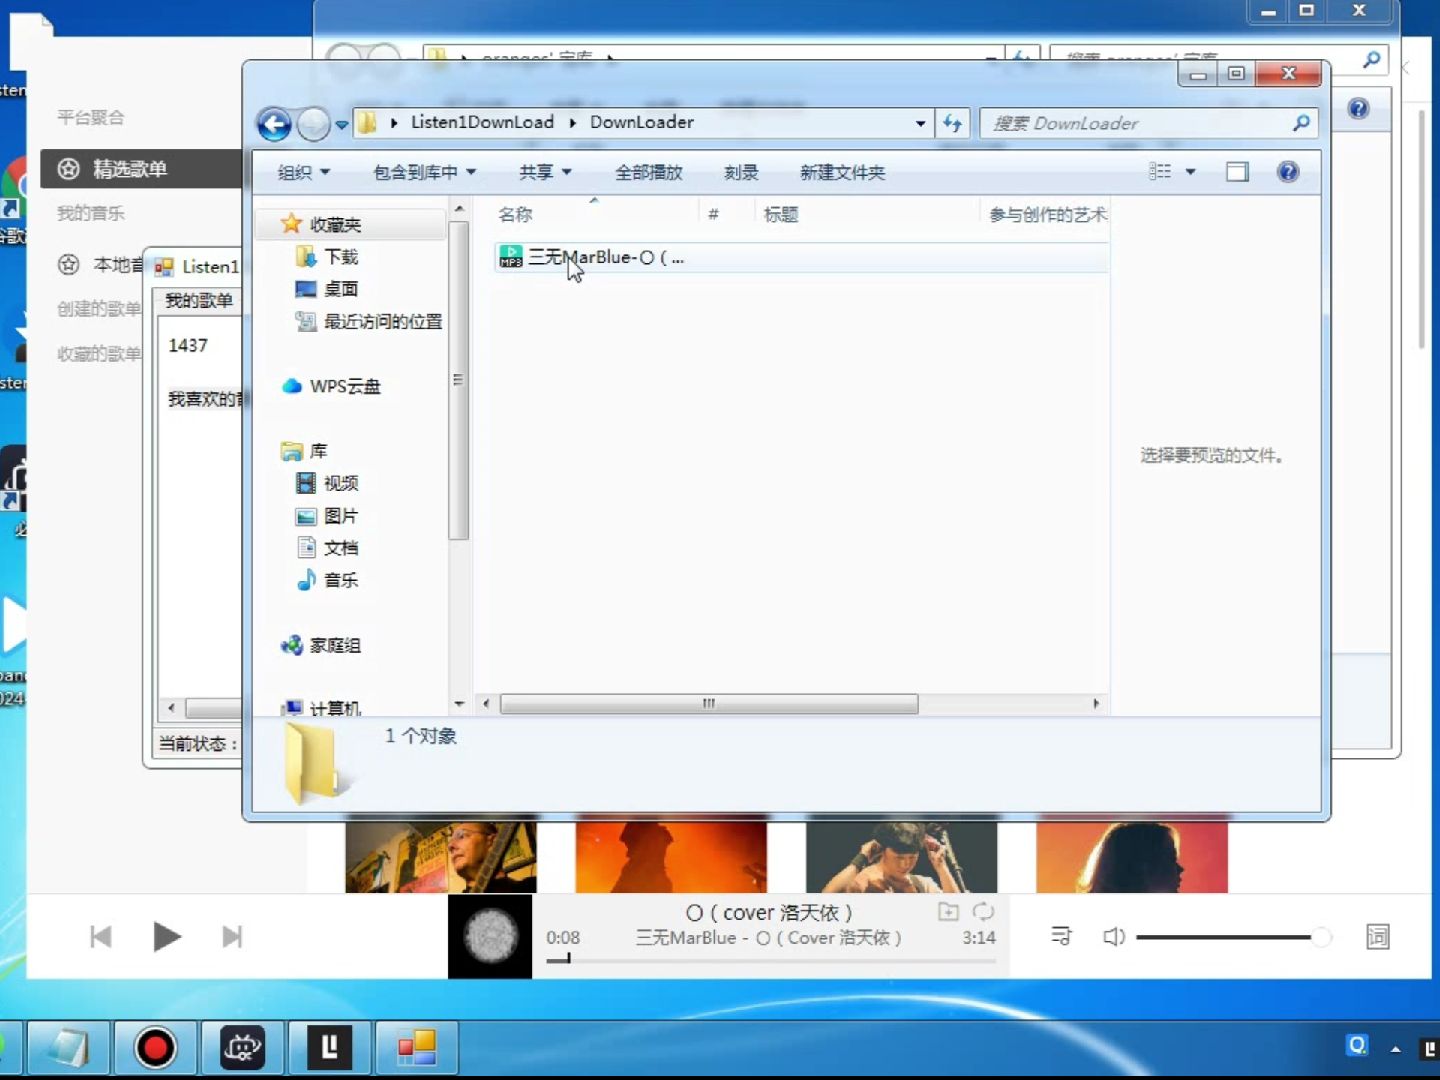
Task: Expand the address bar history dropdown
Action: pyautogui.click(x=920, y=123)
